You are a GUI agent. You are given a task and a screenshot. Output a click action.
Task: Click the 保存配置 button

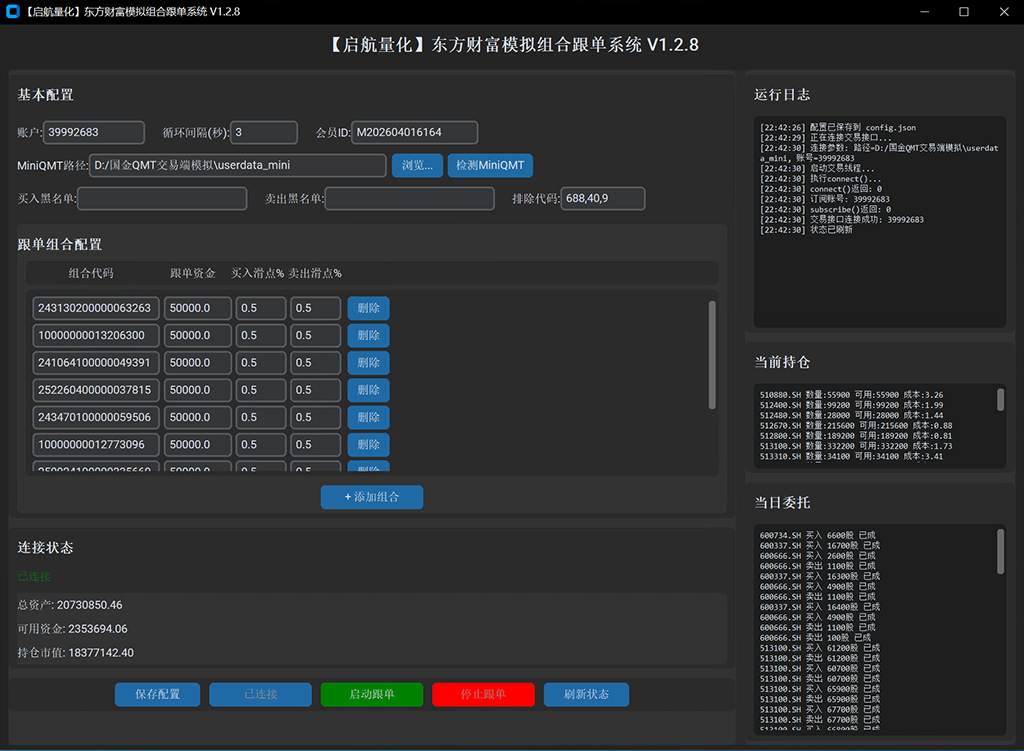[157, 694]
